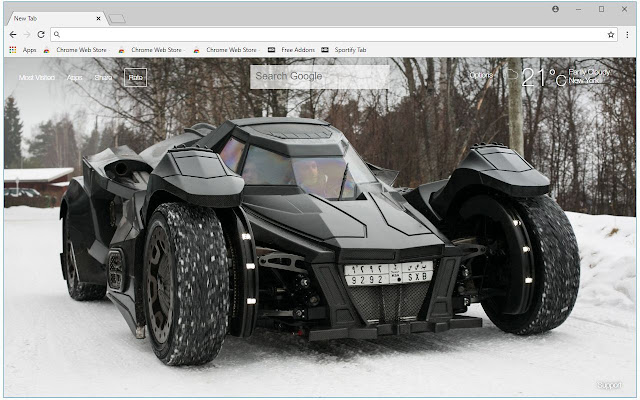
Task: Click the browser forward arrow
Action: [27, 35]
